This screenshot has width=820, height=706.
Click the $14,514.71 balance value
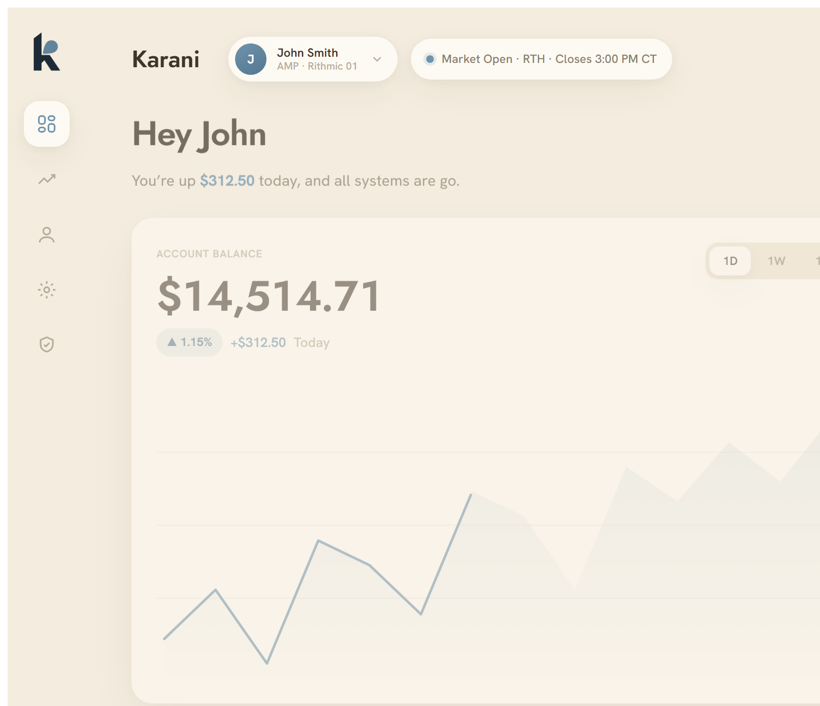(269, 296)
